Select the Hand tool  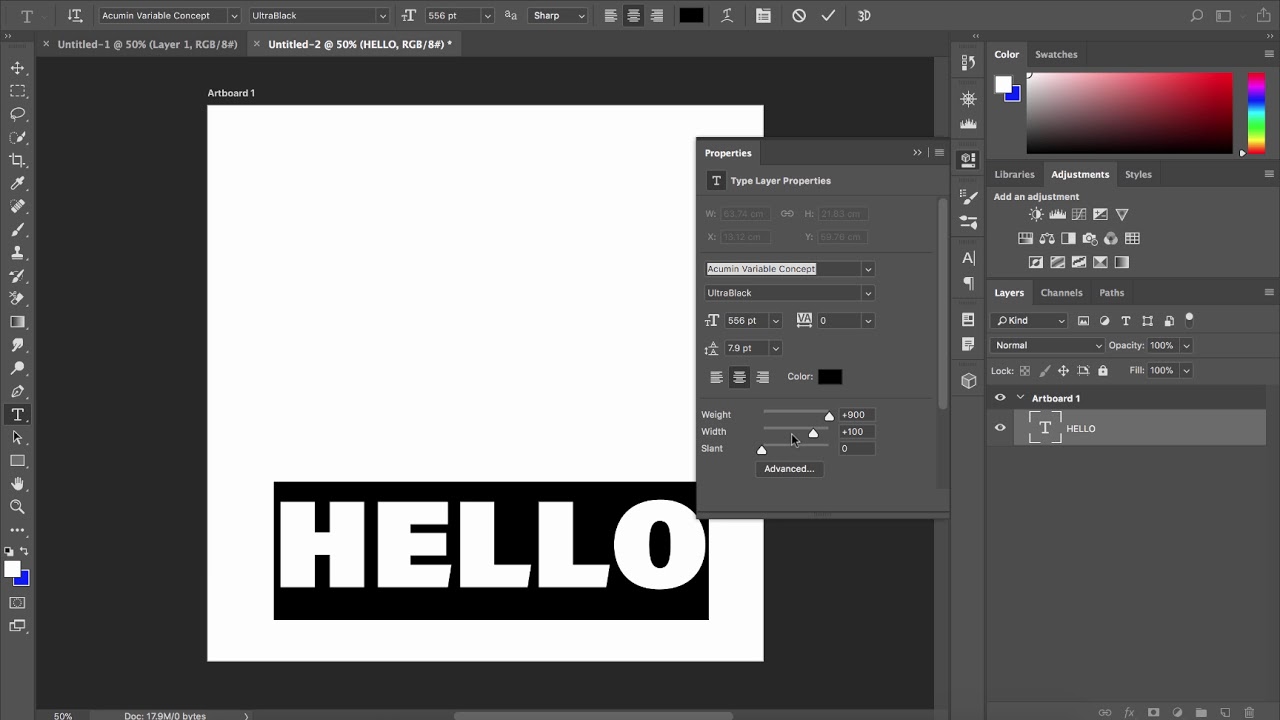17,484
